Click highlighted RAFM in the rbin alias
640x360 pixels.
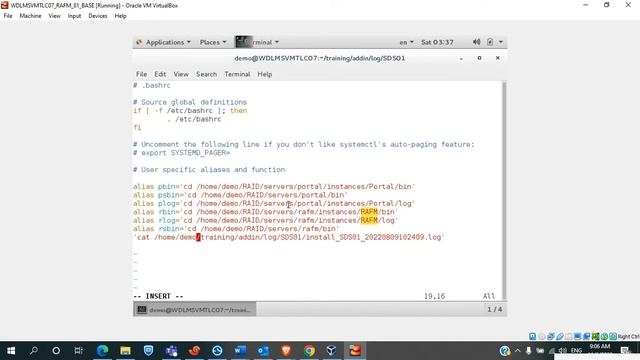click(x=369, y=212)
